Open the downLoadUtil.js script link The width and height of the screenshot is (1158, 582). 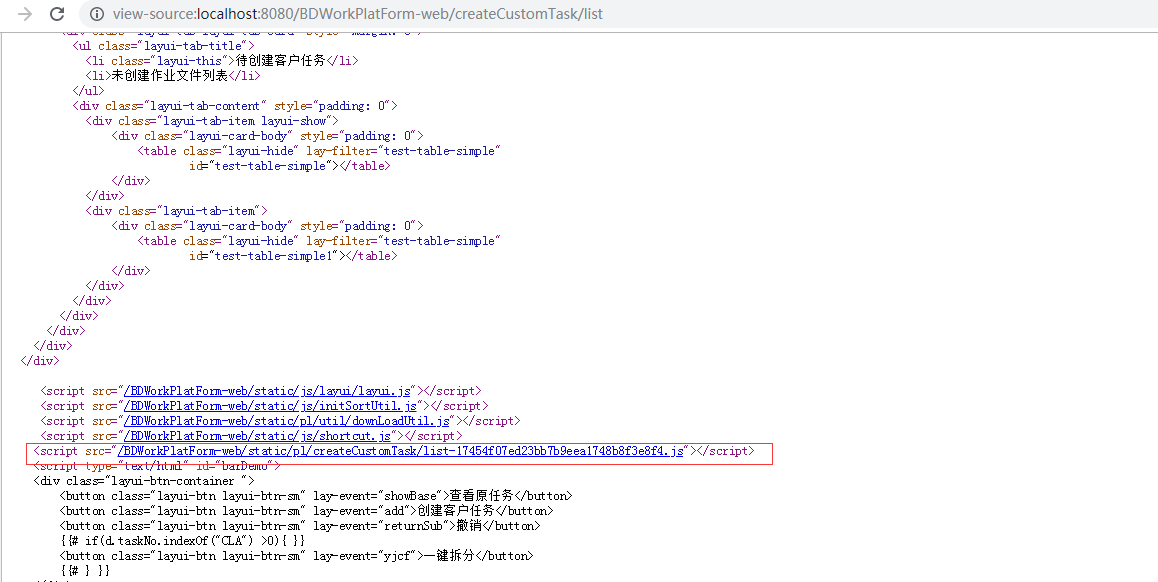pyautogui.click(x=287, y=421)
